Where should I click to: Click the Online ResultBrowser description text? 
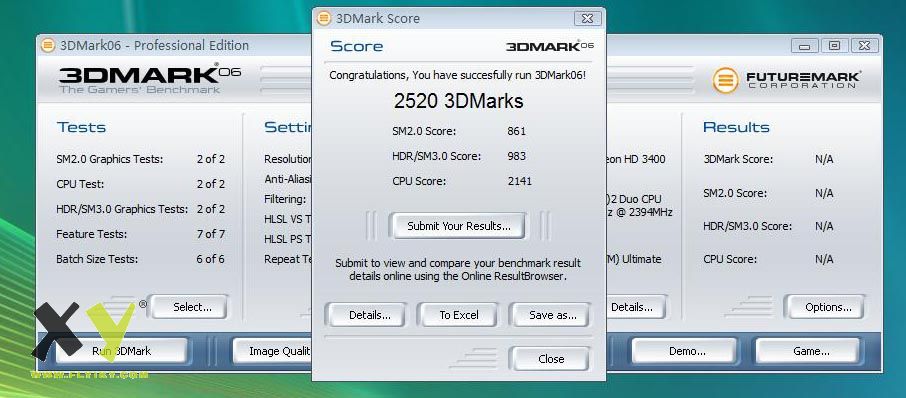pyautogui.click(x=458, y=270)
